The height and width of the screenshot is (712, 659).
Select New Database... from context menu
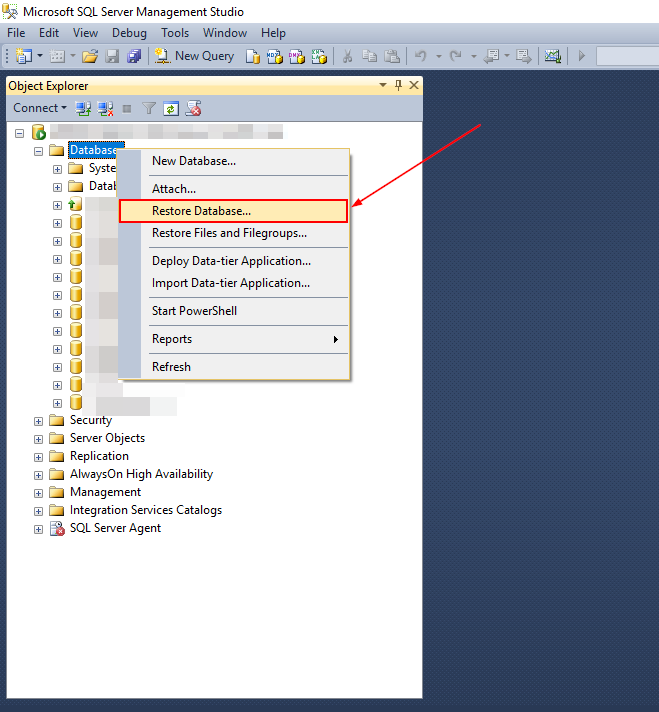234,161
